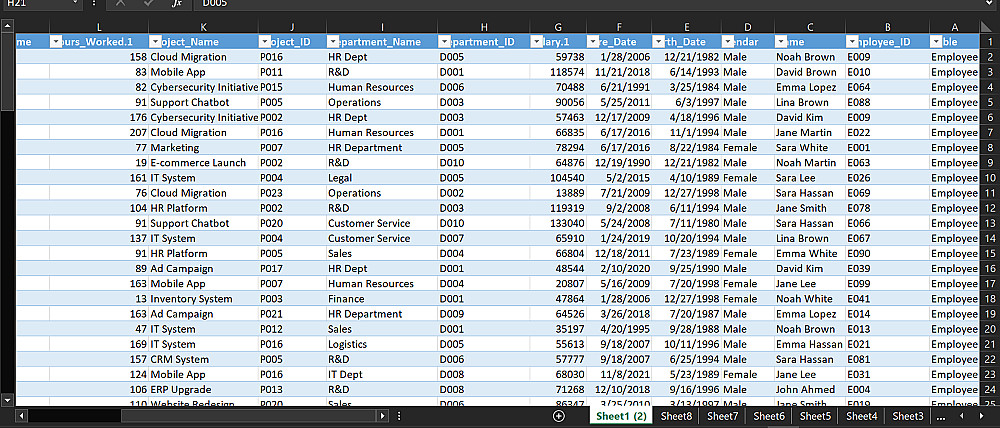Switch to the Sheet4 tab
1000x428 pixels.
pyautogui.click(x=862, y=416)
